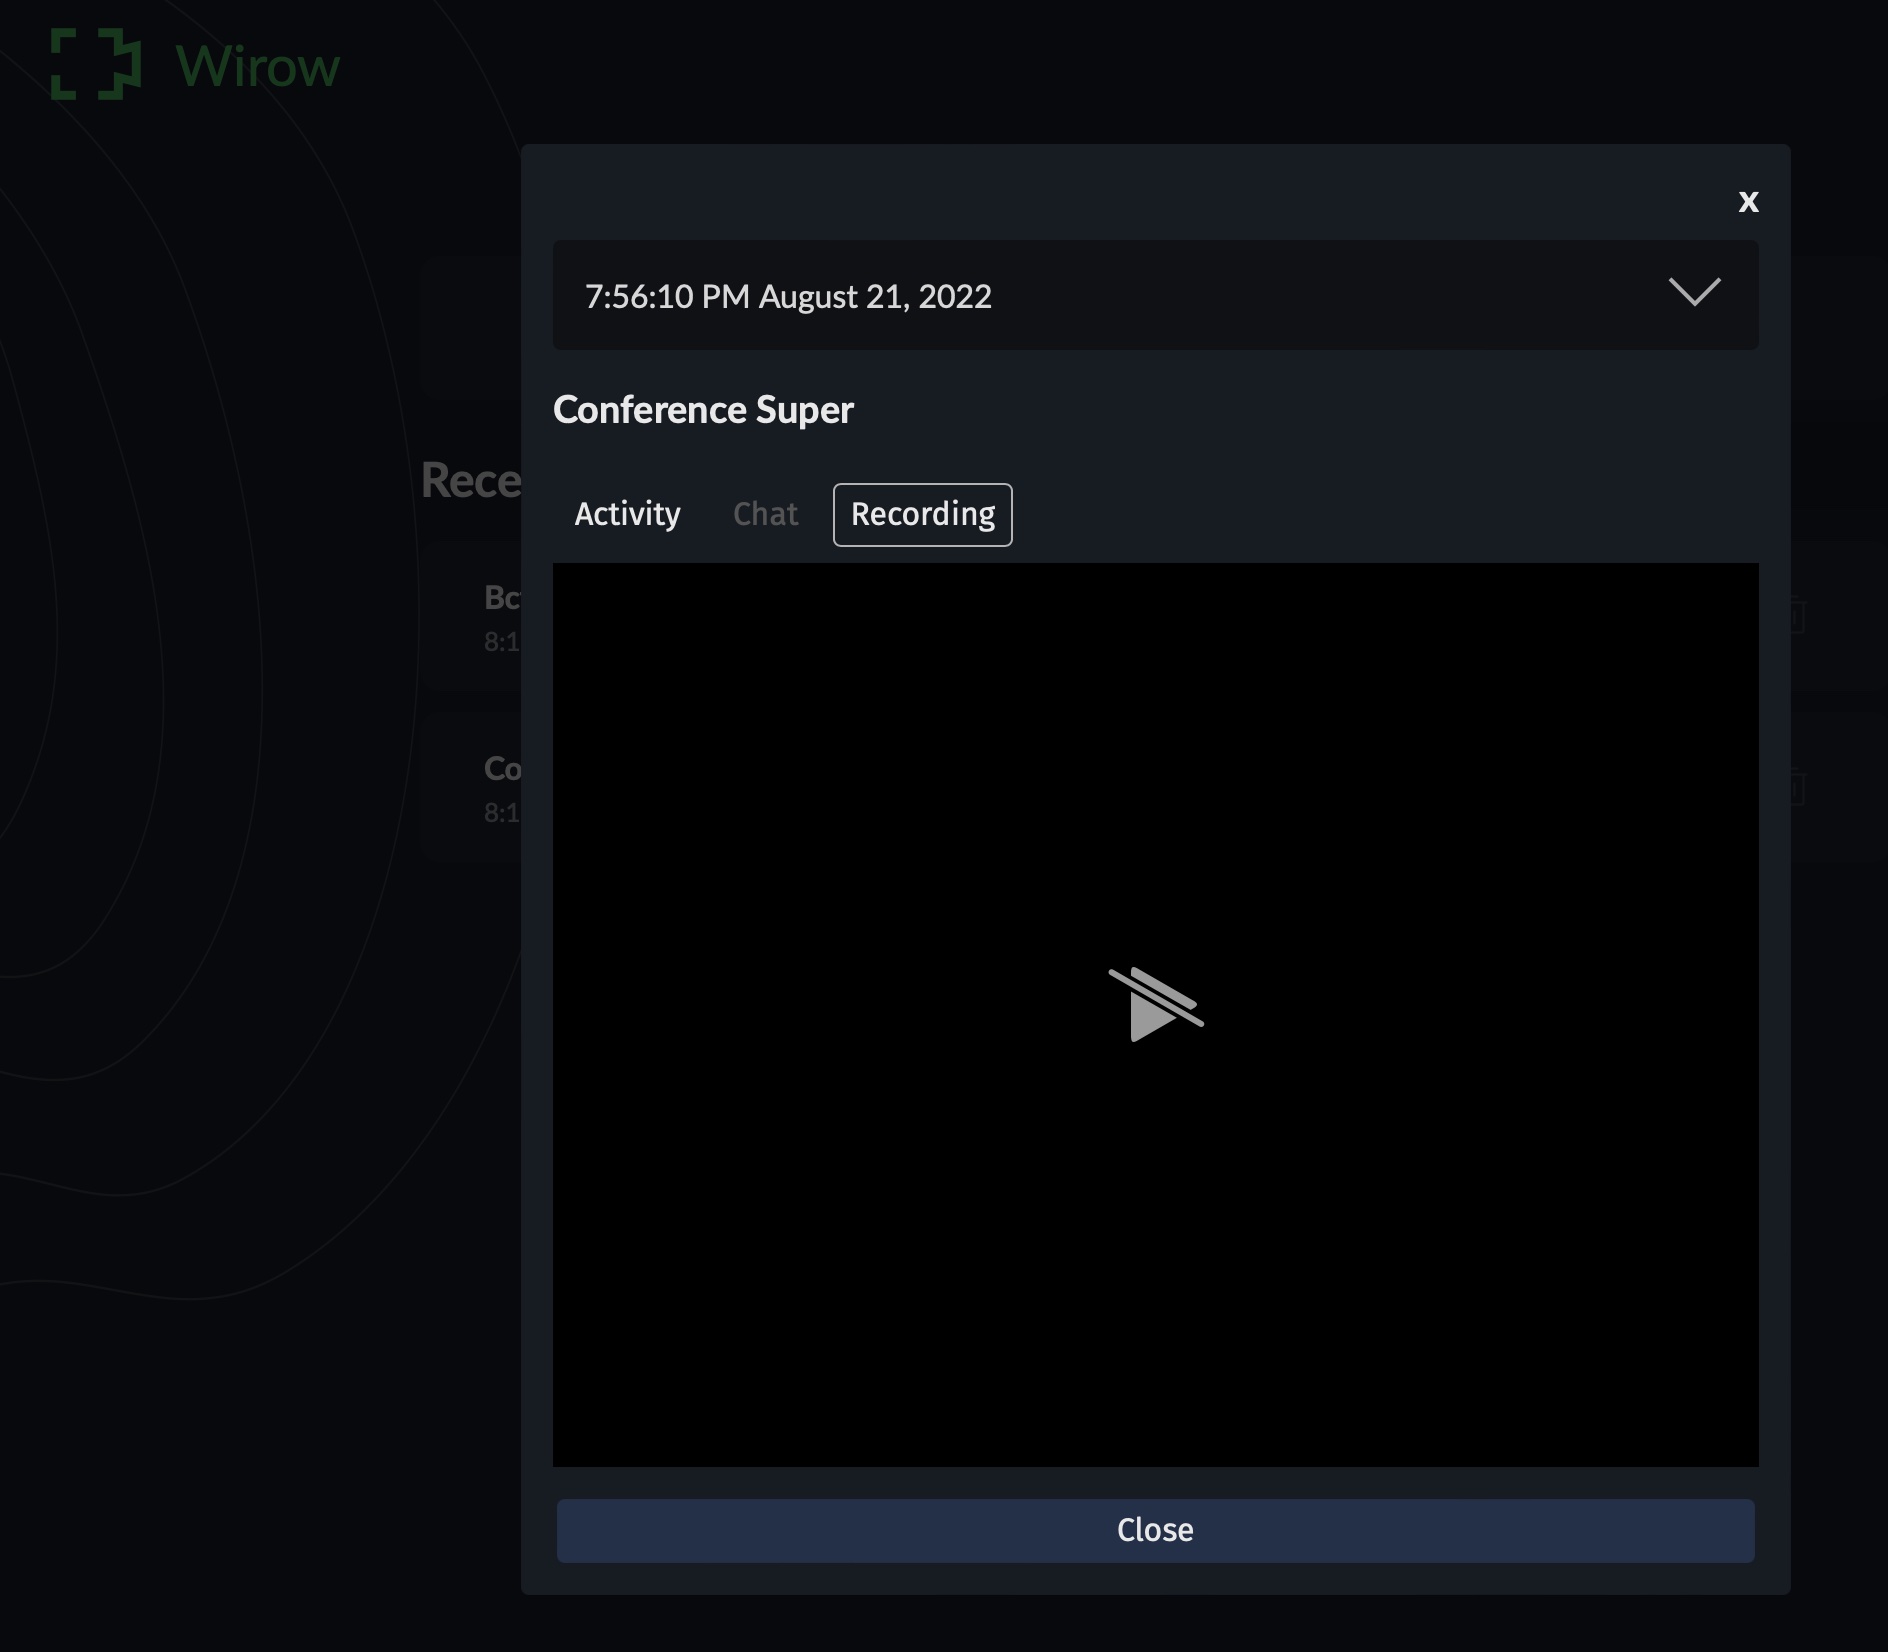This screenshot has height=1652, width=1888.
Task: Switch to the Chat tab
Action: click(x=764, y=514)
